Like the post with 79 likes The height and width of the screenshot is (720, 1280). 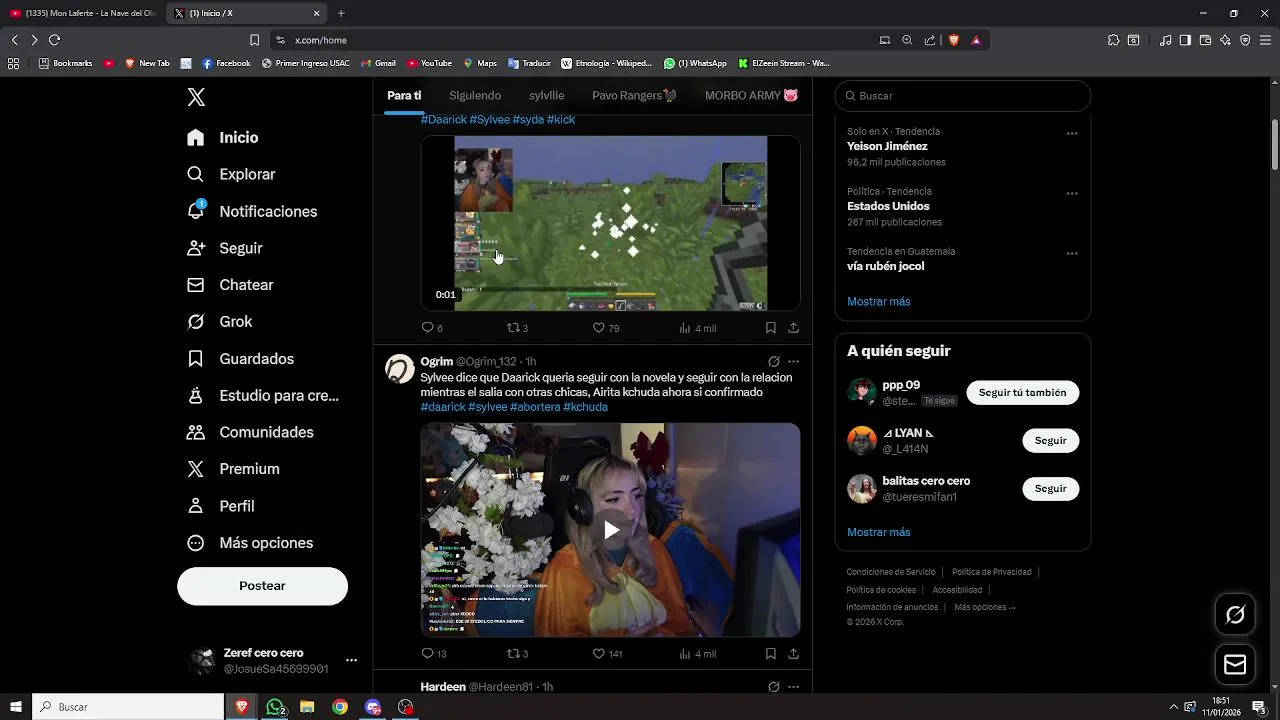click(606, 328)
